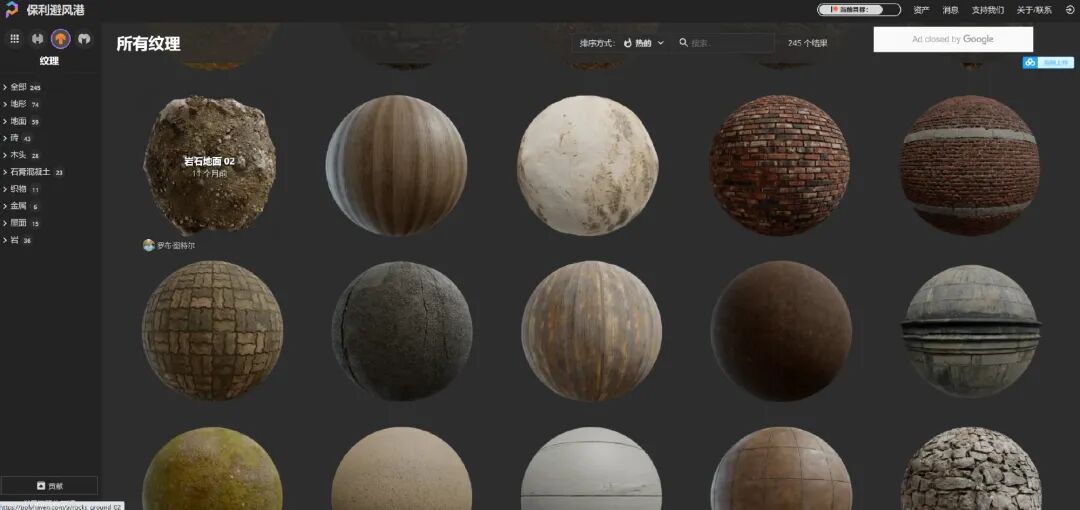Screen dimensions: 1080x510
Task: Expand the 金属 6 category
Action: (x=21, y=206)
